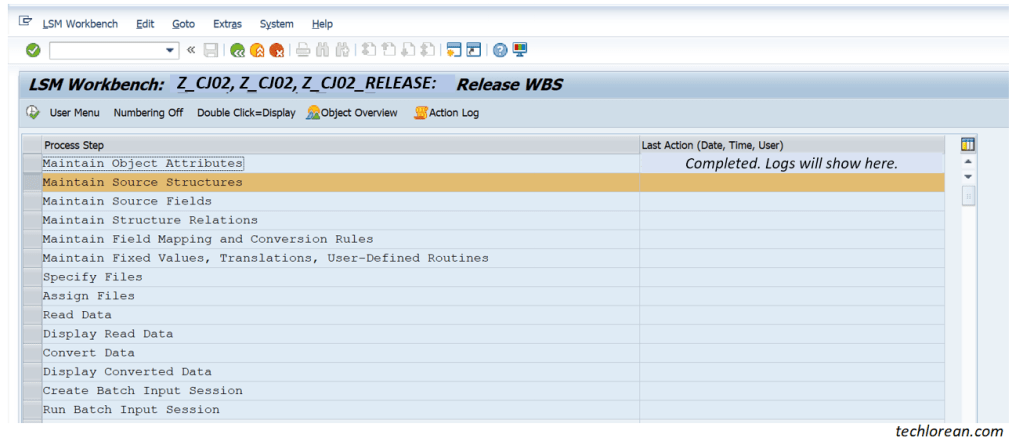The image size is (1023, 445).
Task: Open the System menu
Action: pos(277,24)
